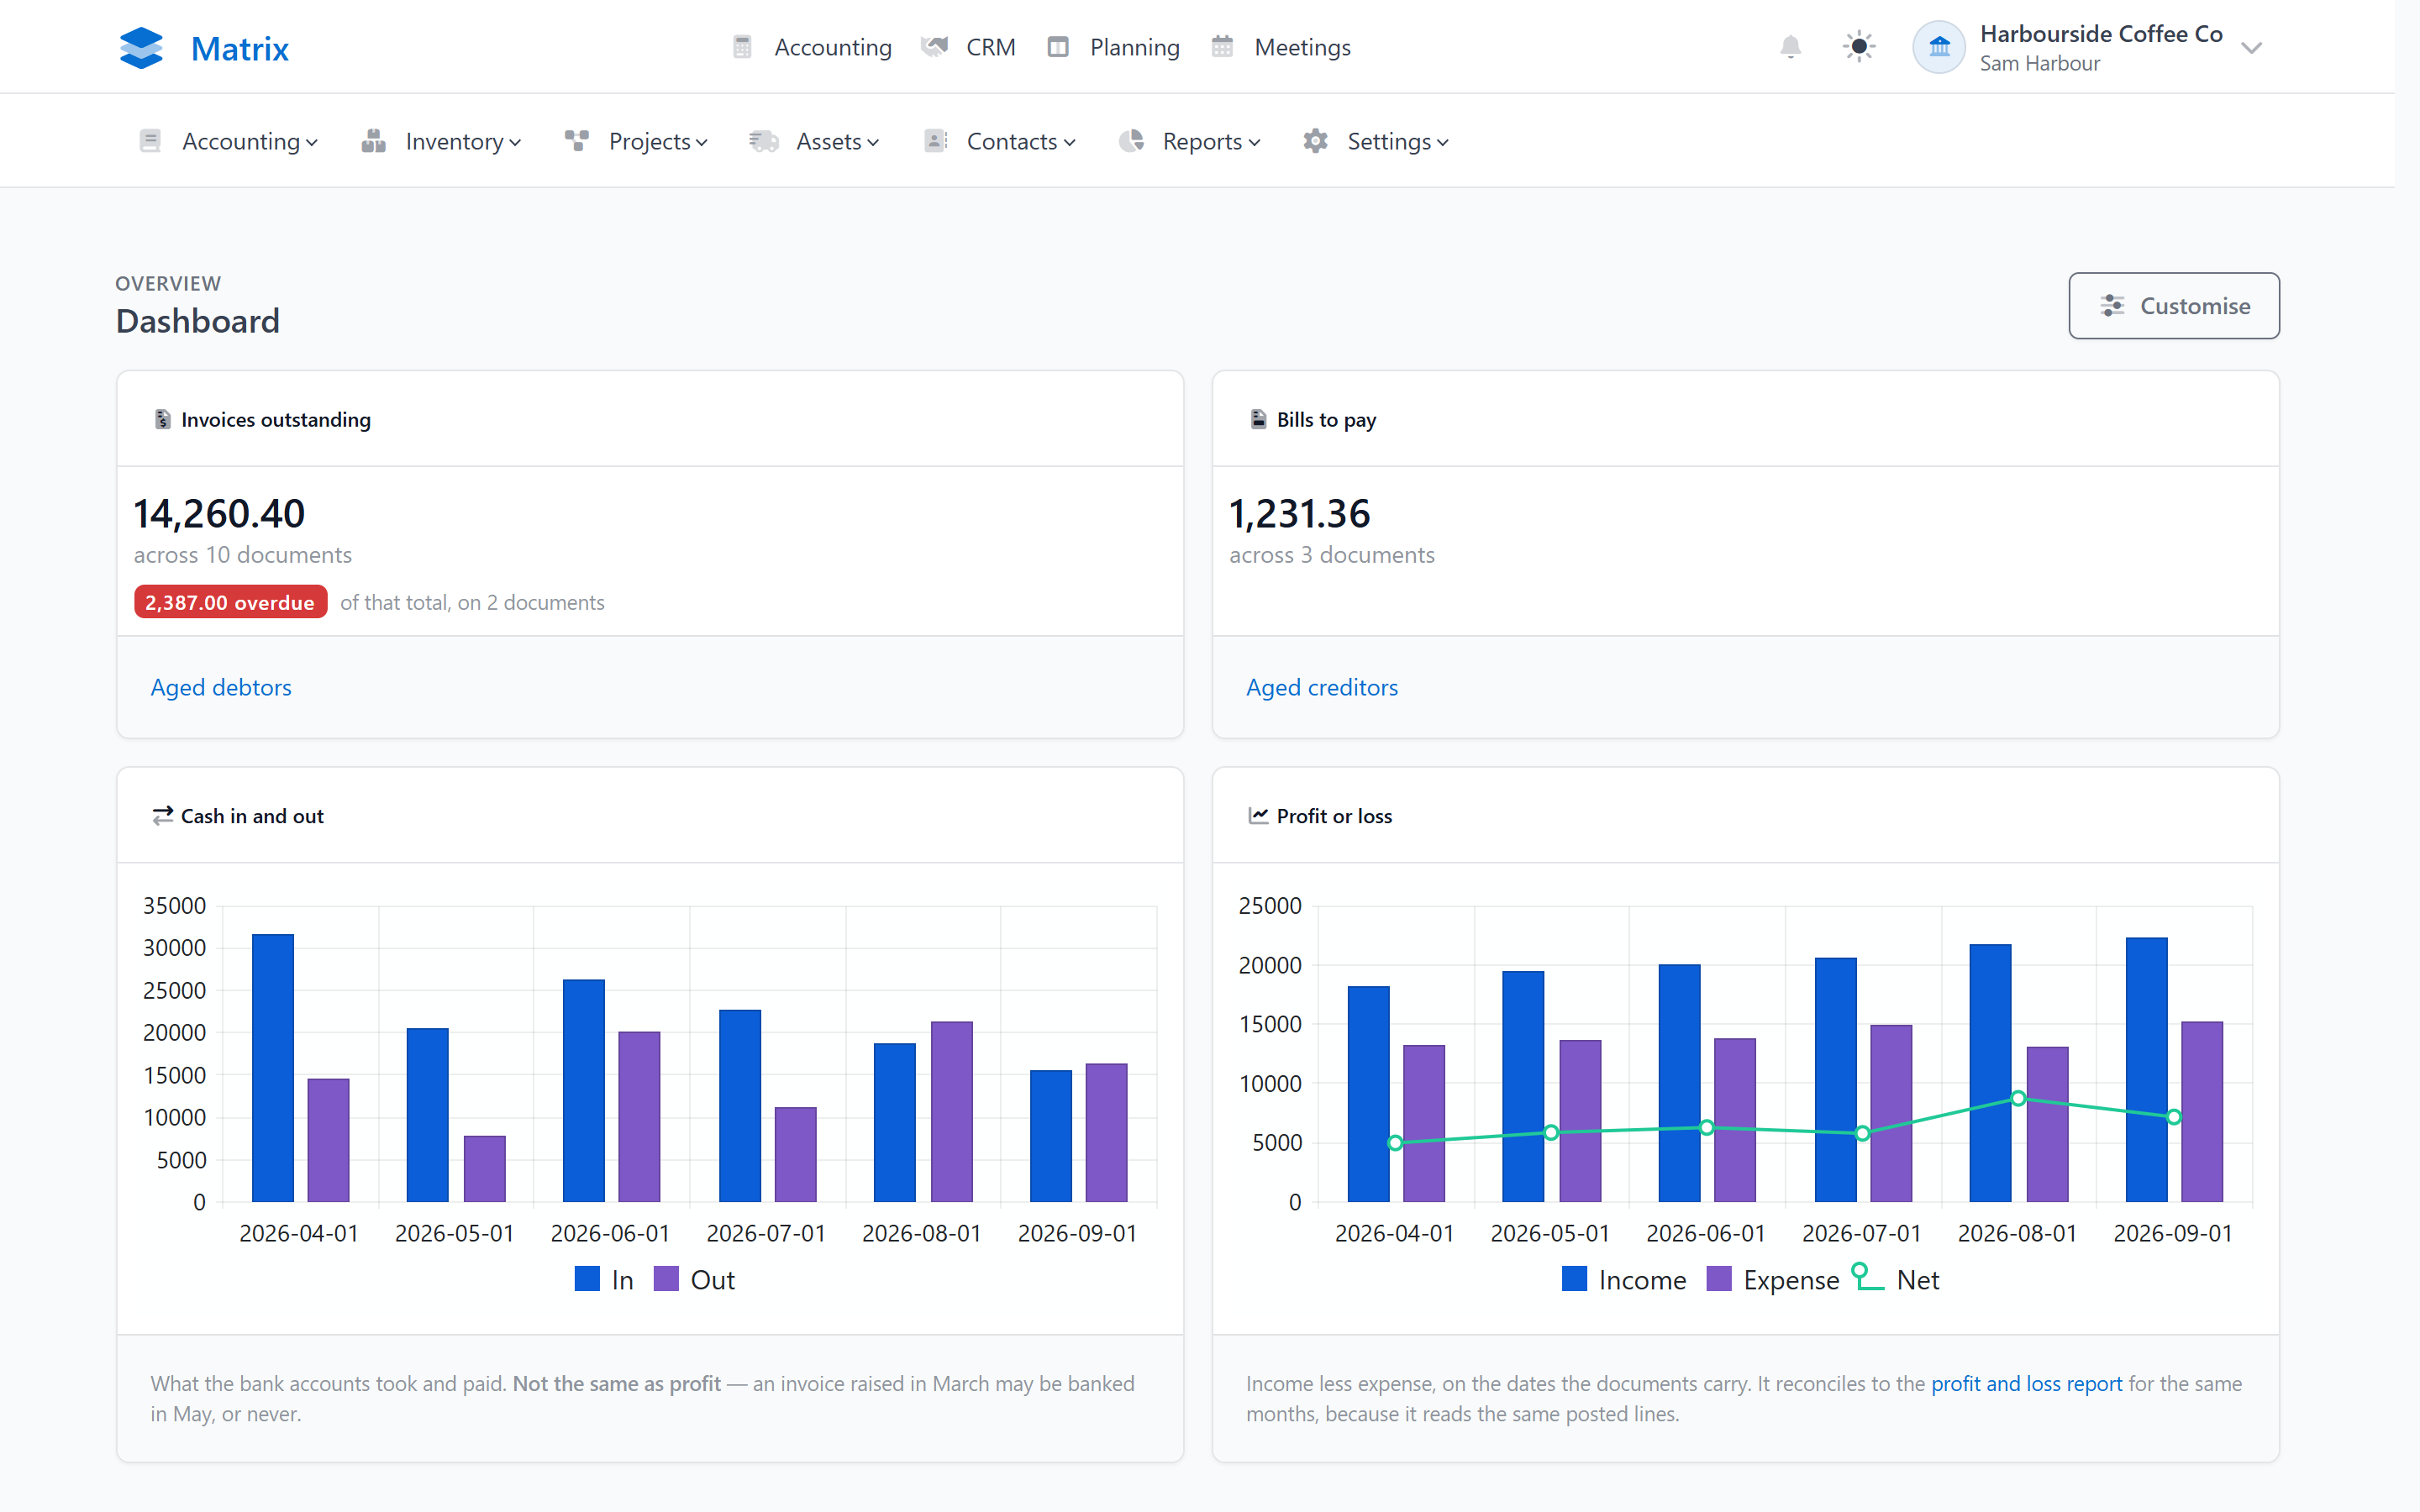Click the 'across 10 documents' text
Screen dimensions: 2420x1512
pos(243,555)
